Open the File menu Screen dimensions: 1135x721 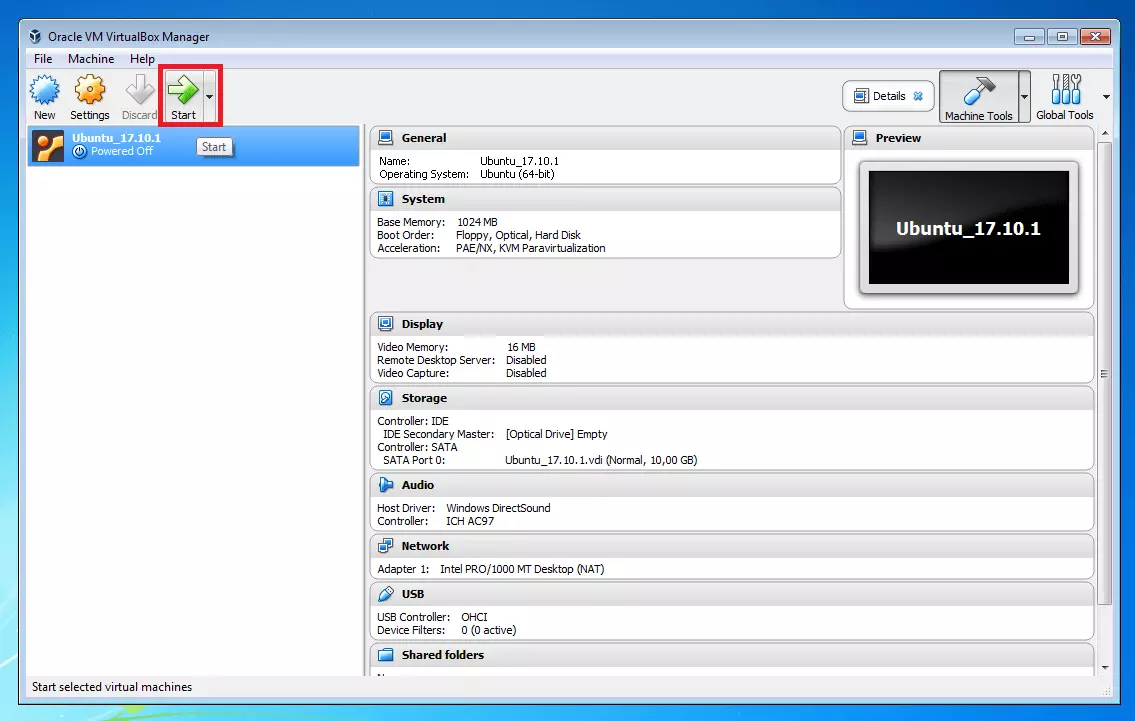pyautogui.click(x=43, y=59)
